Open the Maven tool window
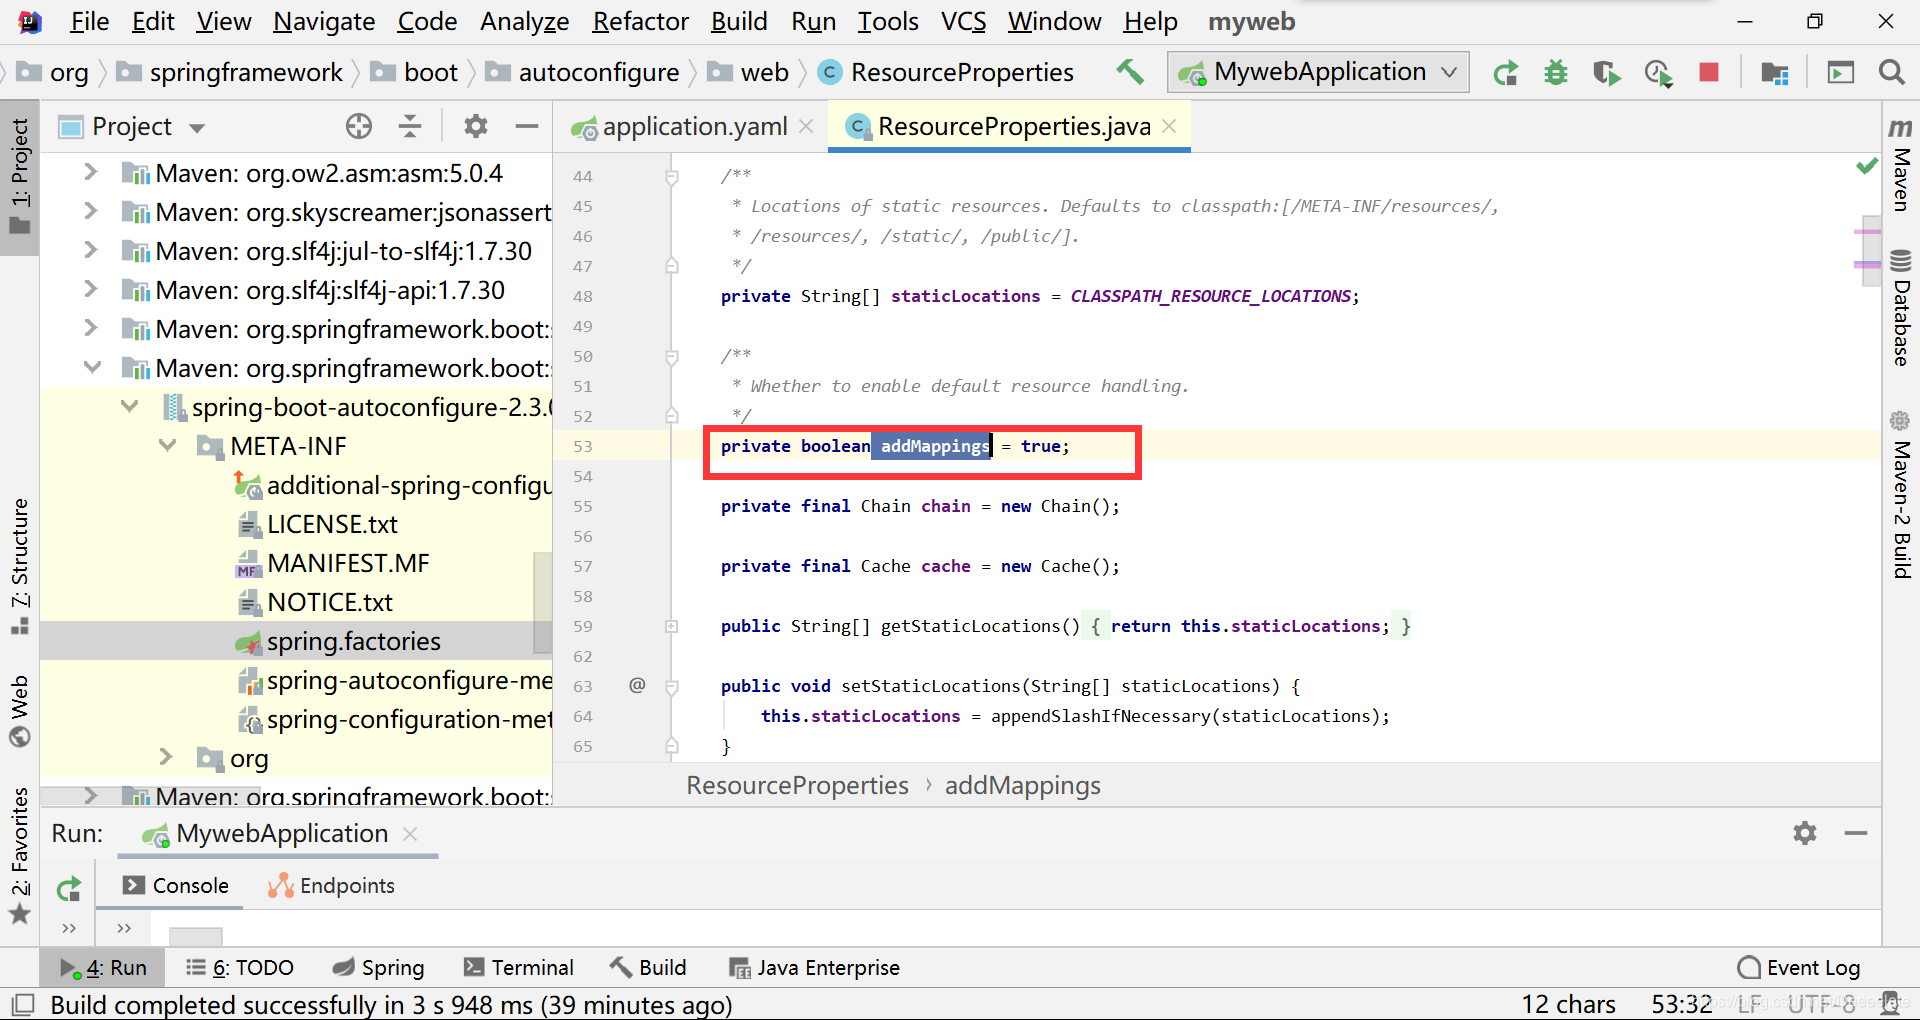Screen dimensions: 1920x1020 tap(1901, 166)
